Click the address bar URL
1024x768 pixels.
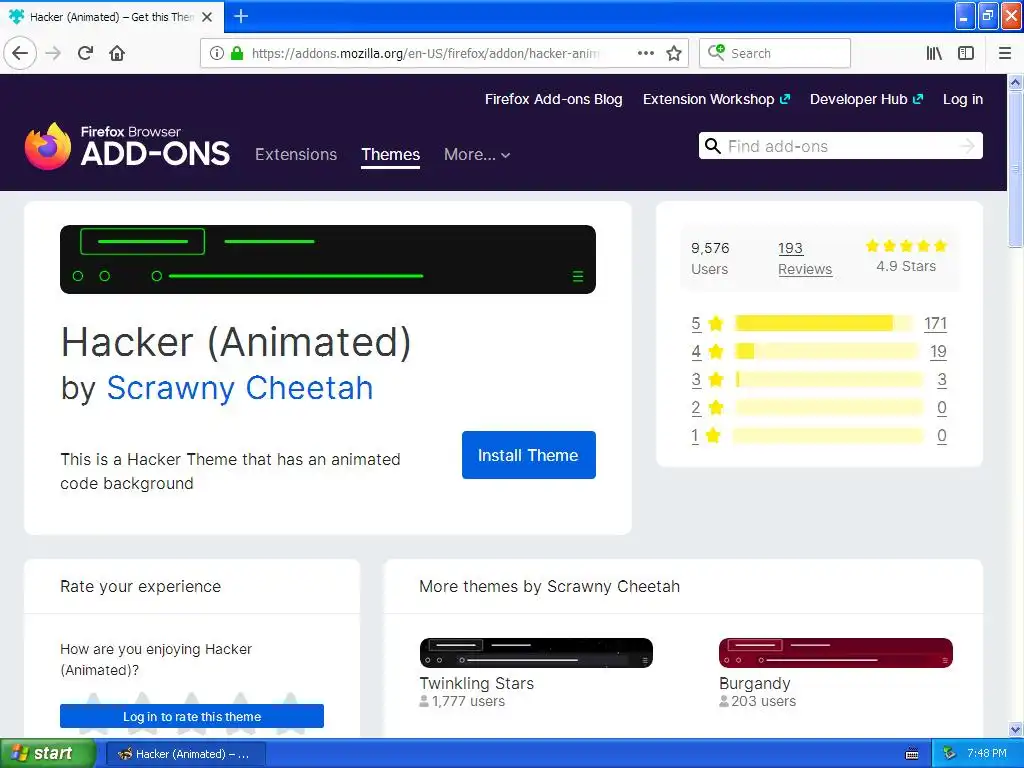(425, 54)
